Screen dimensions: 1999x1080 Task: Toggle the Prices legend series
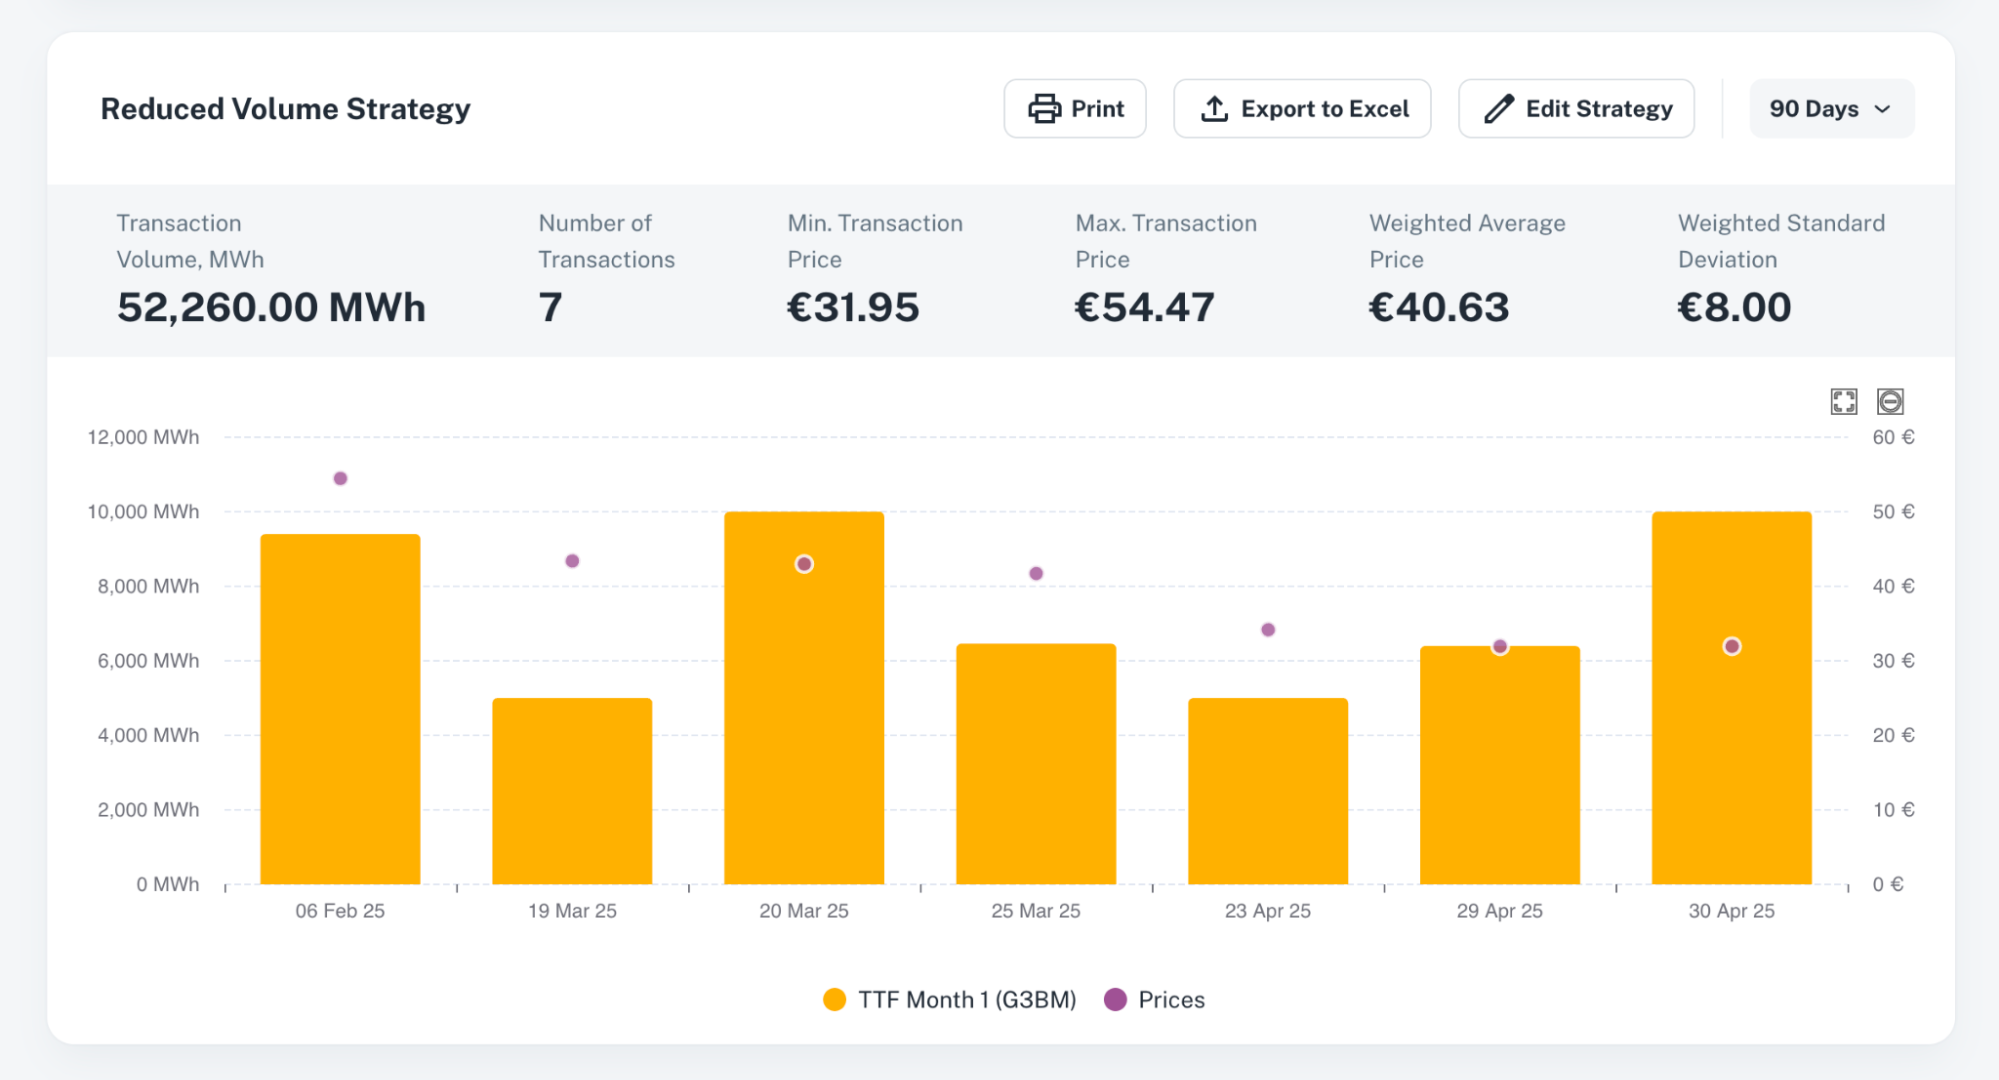point(1171,1000)
